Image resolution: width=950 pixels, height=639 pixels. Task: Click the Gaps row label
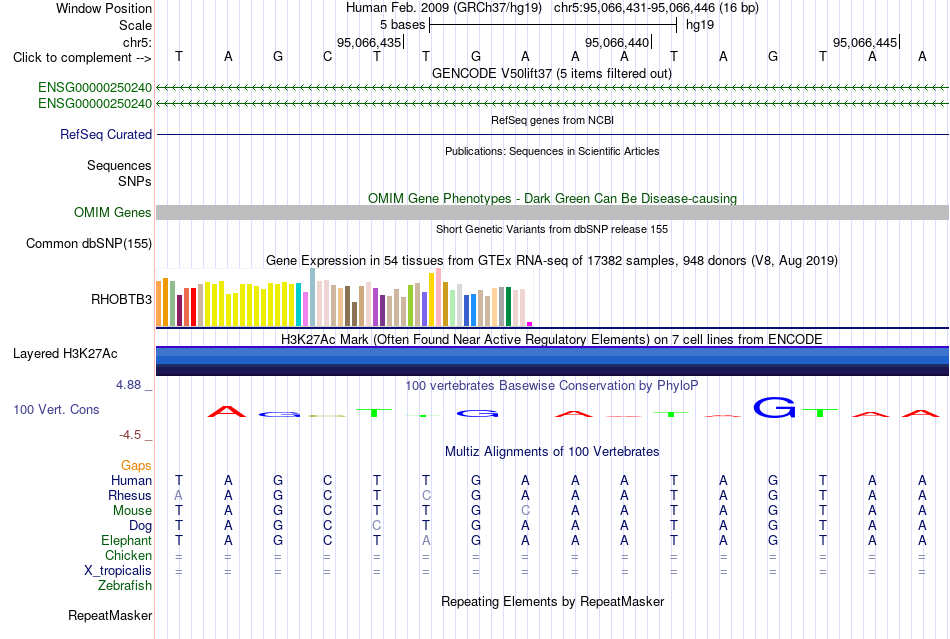point(136,465)
